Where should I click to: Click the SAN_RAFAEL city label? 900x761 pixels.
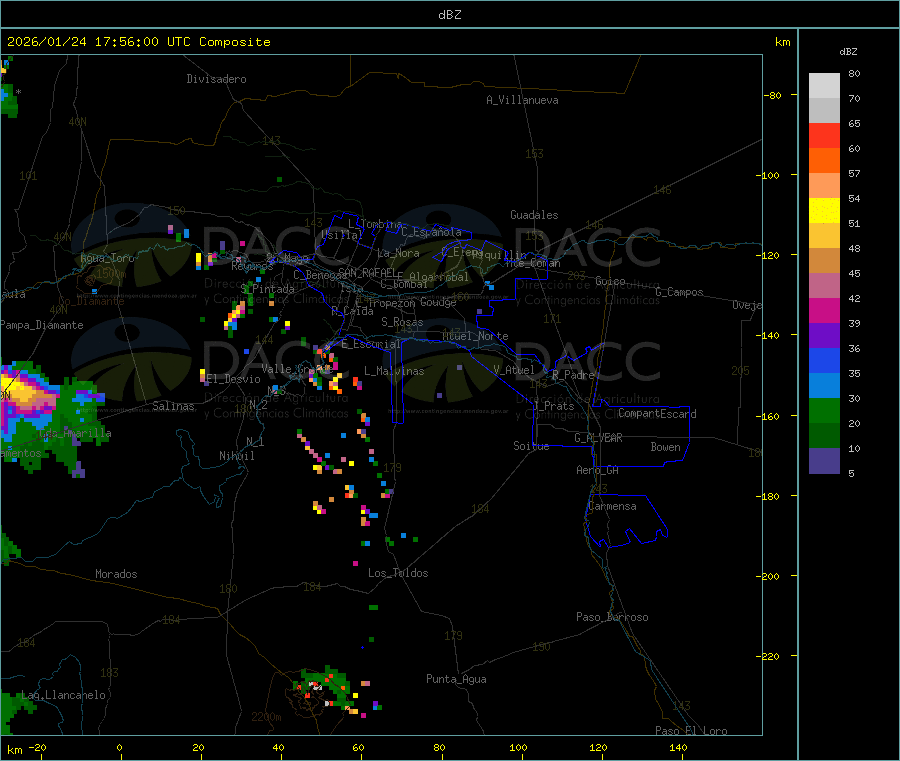tap(367, 272)
